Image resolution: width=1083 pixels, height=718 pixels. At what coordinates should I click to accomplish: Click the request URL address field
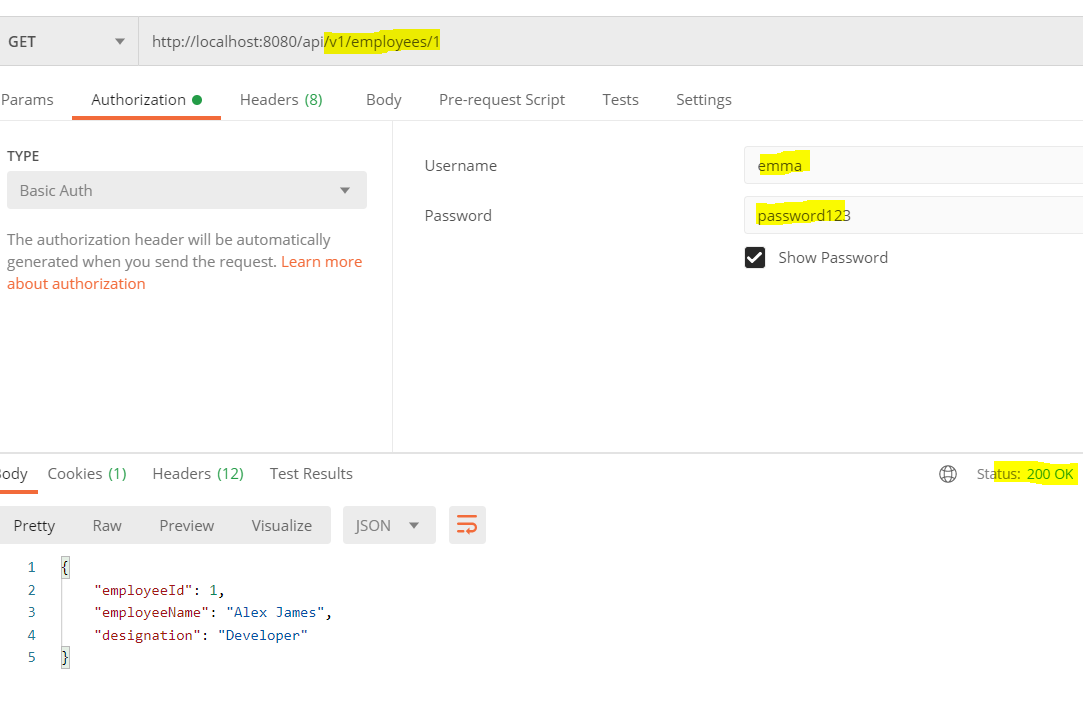click(610, 42)
